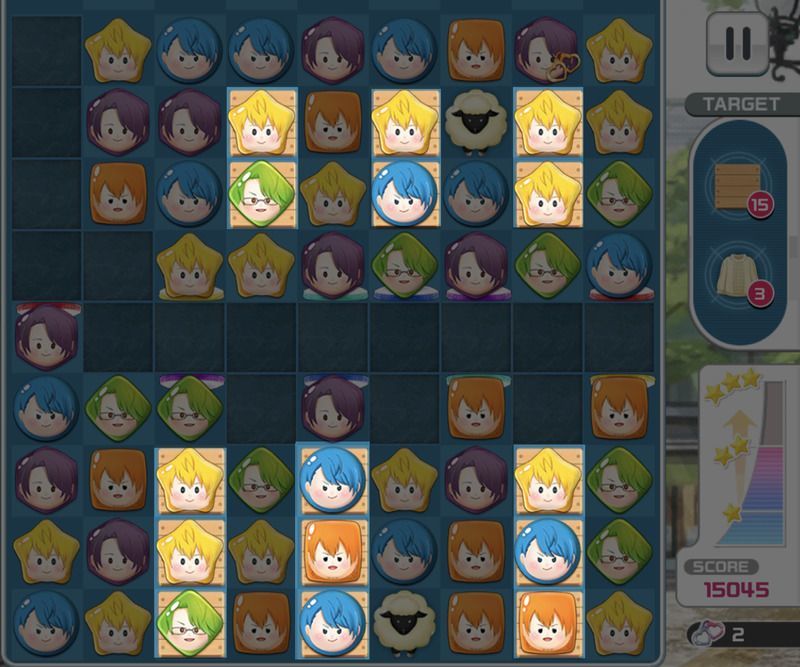Tap the sheep piece in the upper board
Image resolution: width=800 pixels, height=667 pixels.
476,122
